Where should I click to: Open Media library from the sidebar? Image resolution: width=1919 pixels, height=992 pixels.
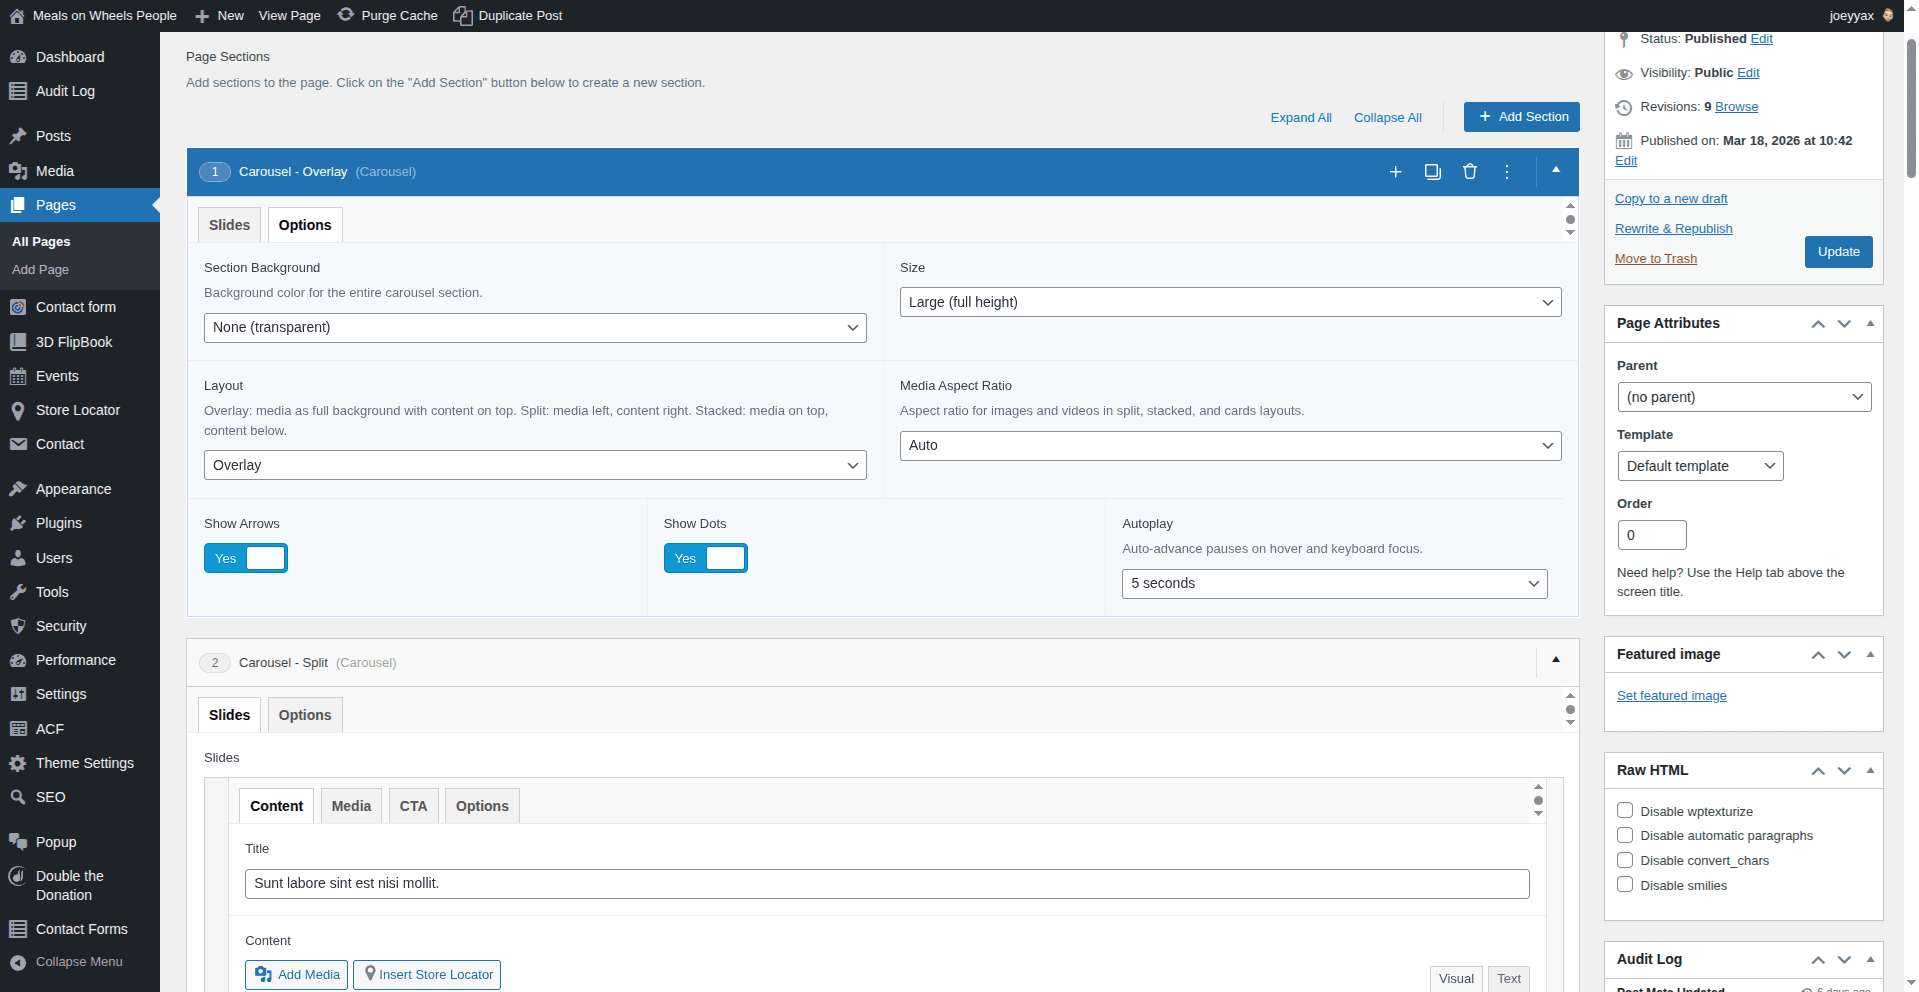coord(55,171)
